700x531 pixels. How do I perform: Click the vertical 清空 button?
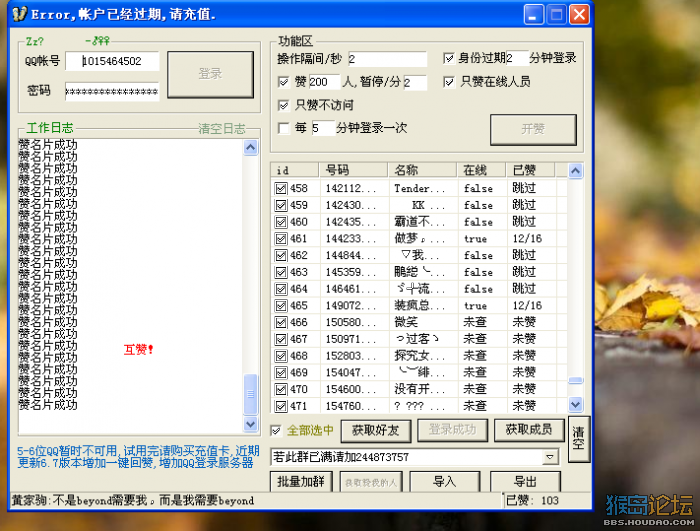[x=579, y=439]
